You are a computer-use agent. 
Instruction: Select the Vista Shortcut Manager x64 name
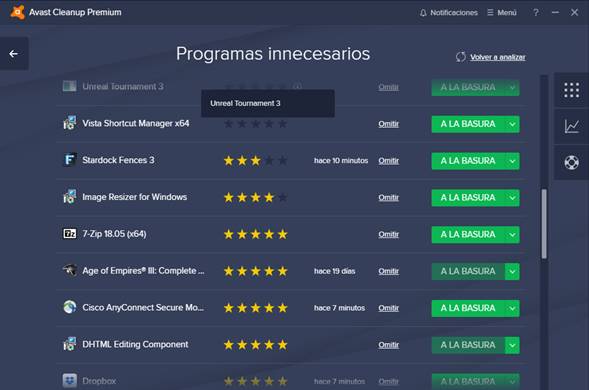(x=136, y=123)
